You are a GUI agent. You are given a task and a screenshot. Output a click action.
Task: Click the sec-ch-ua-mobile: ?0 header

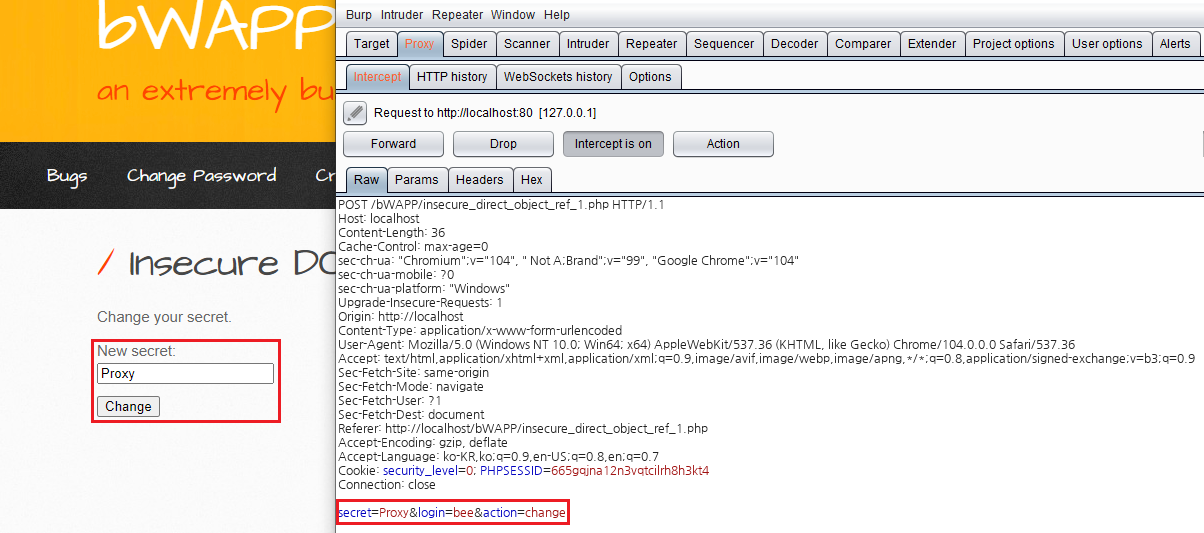click(396, 274)
